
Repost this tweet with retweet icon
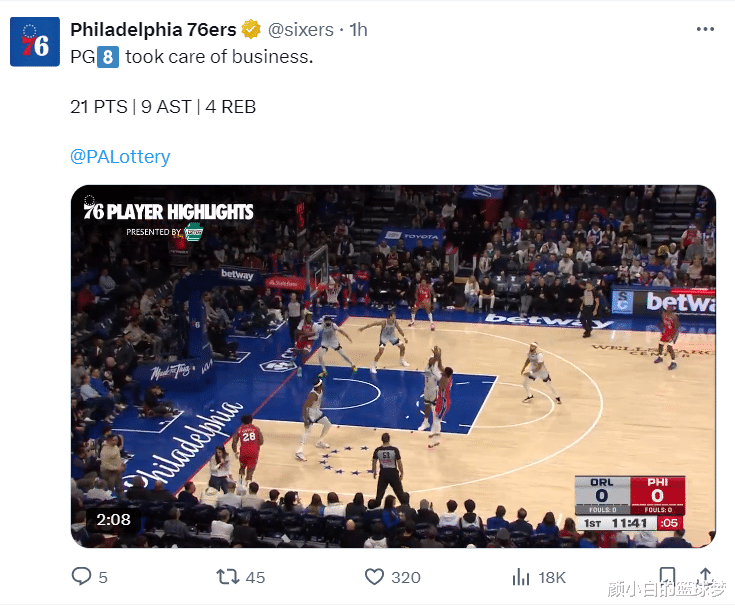tap(228, 577)
